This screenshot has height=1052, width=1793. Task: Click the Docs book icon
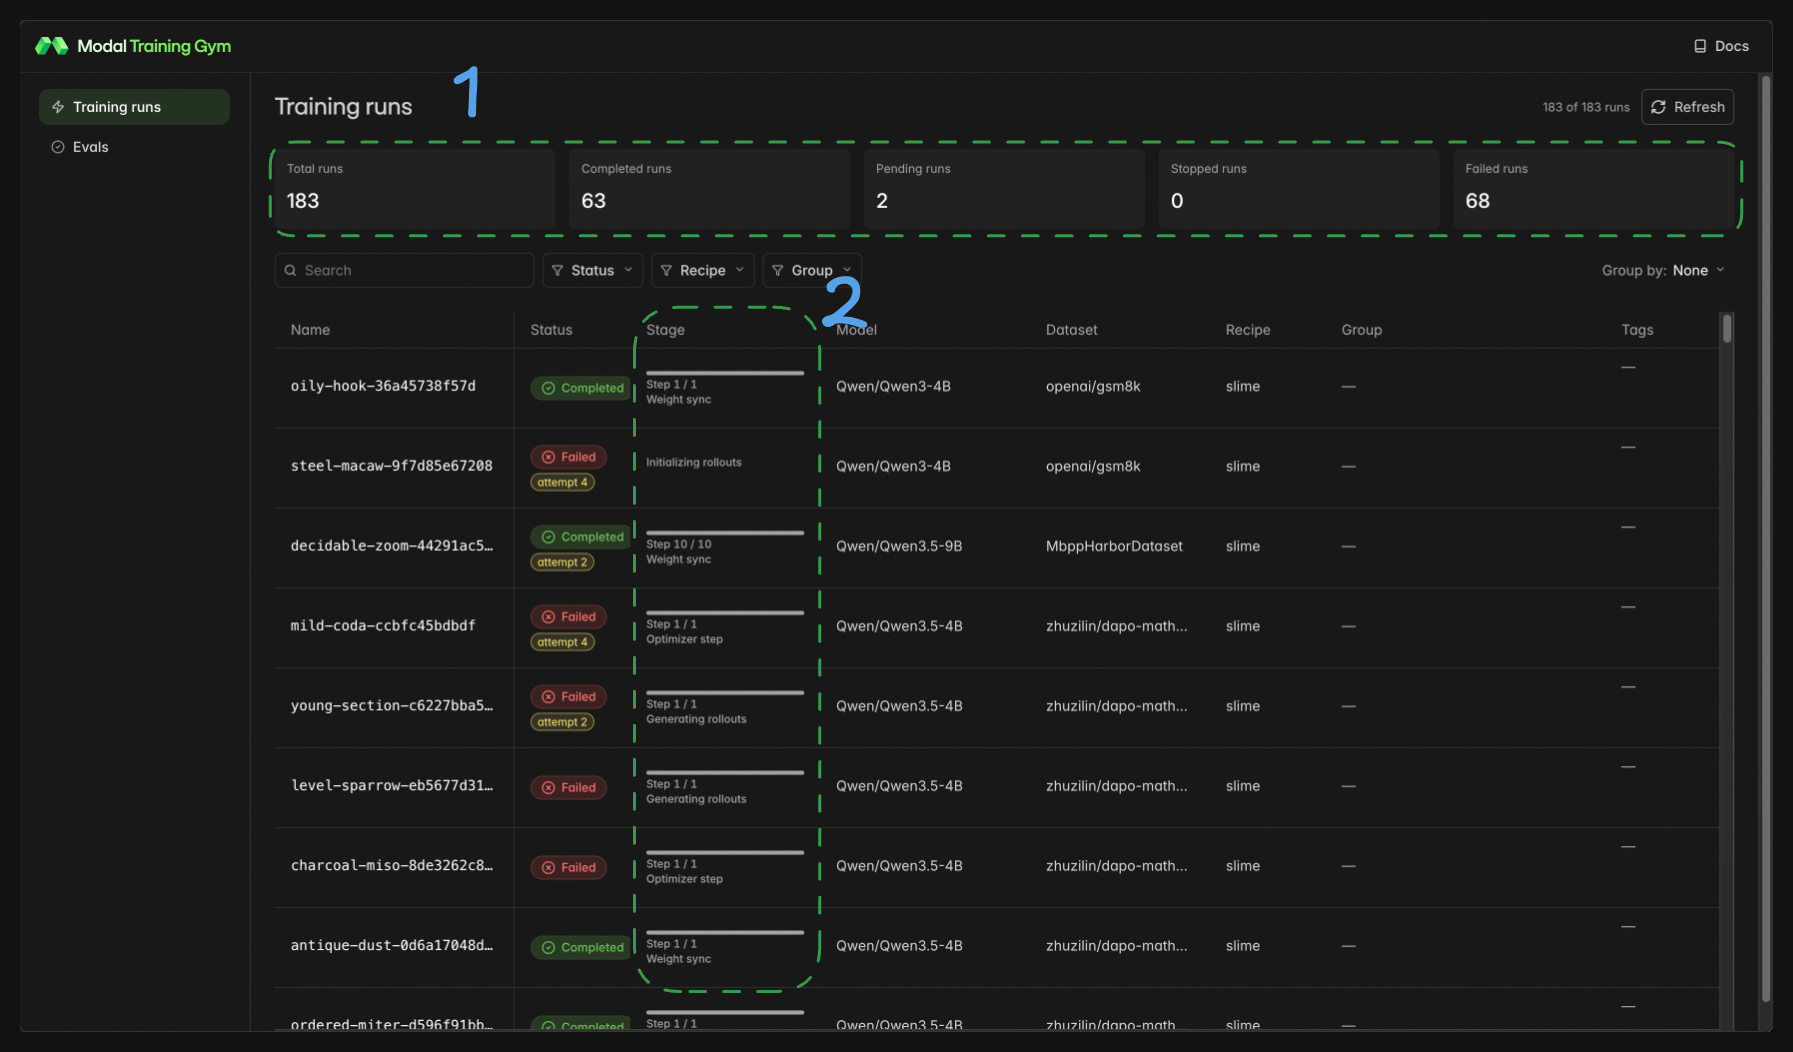click(x=1700, y=46)
